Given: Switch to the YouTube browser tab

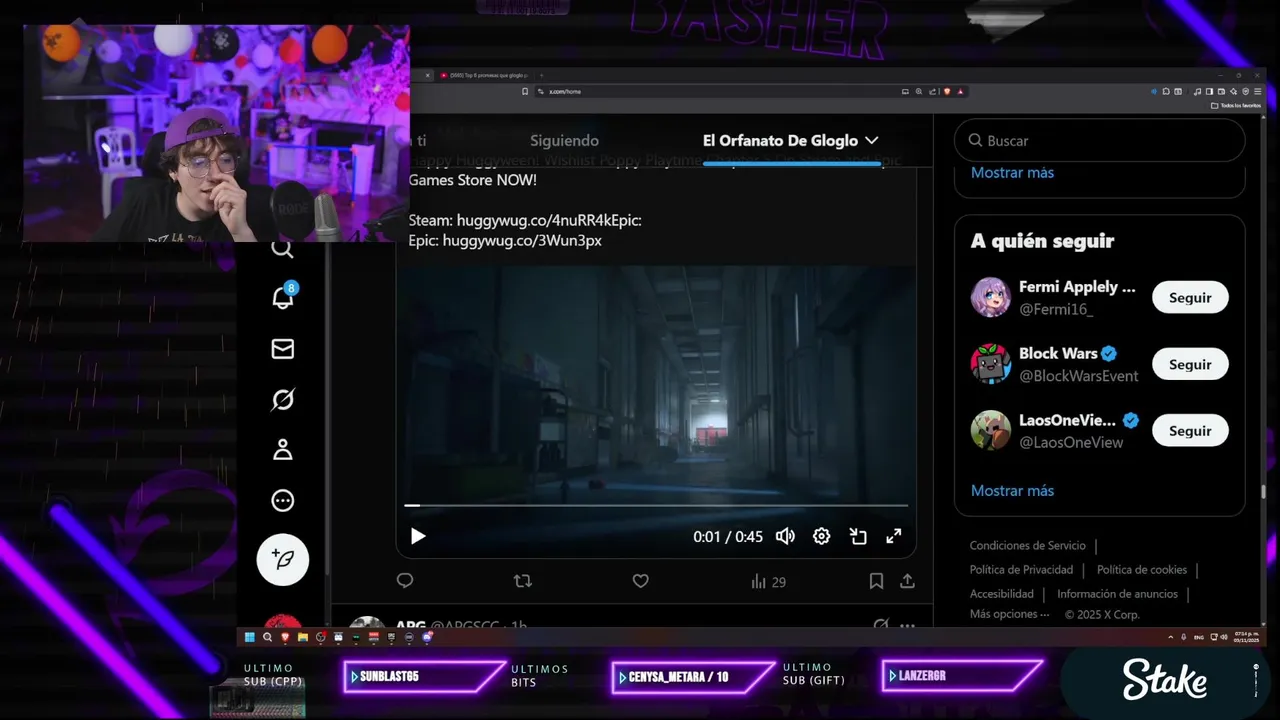Looking at the screenshot, I should [x=482, y=75].
